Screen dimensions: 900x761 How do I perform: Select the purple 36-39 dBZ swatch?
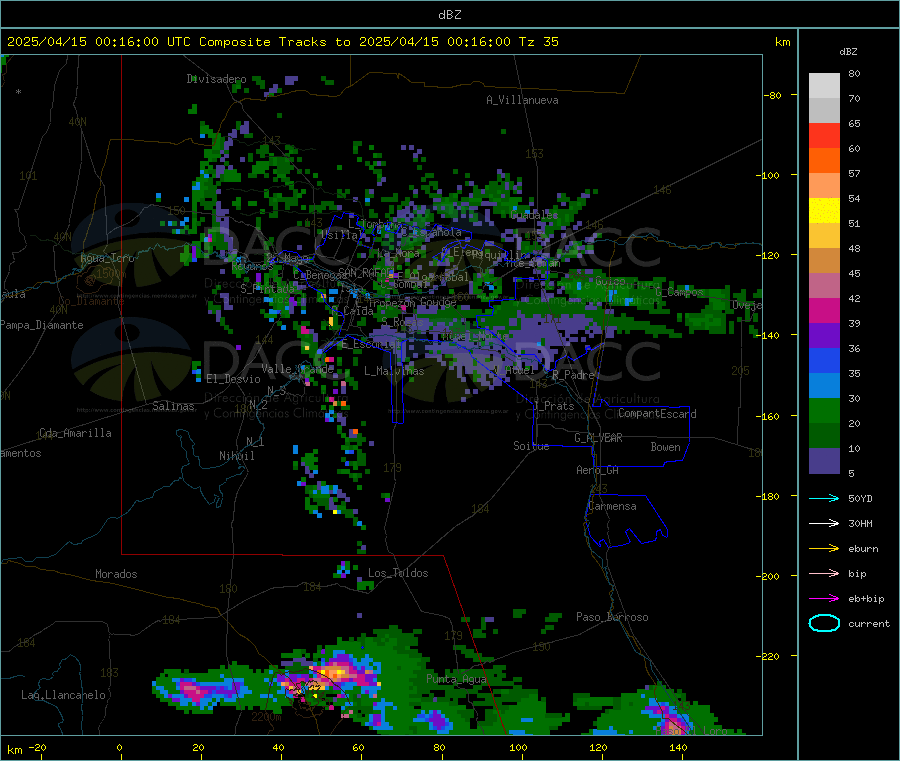(x=824, y=336)
